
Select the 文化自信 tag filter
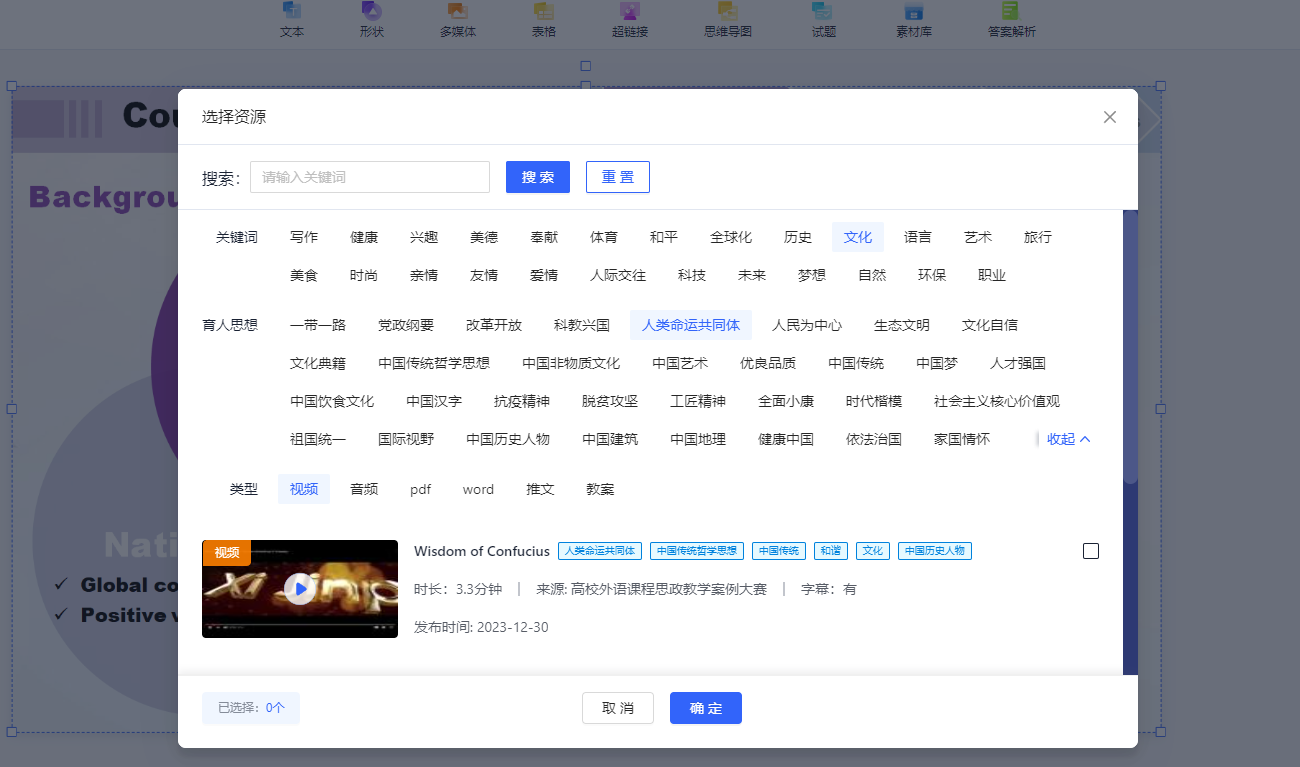click(x=990, y=325)
